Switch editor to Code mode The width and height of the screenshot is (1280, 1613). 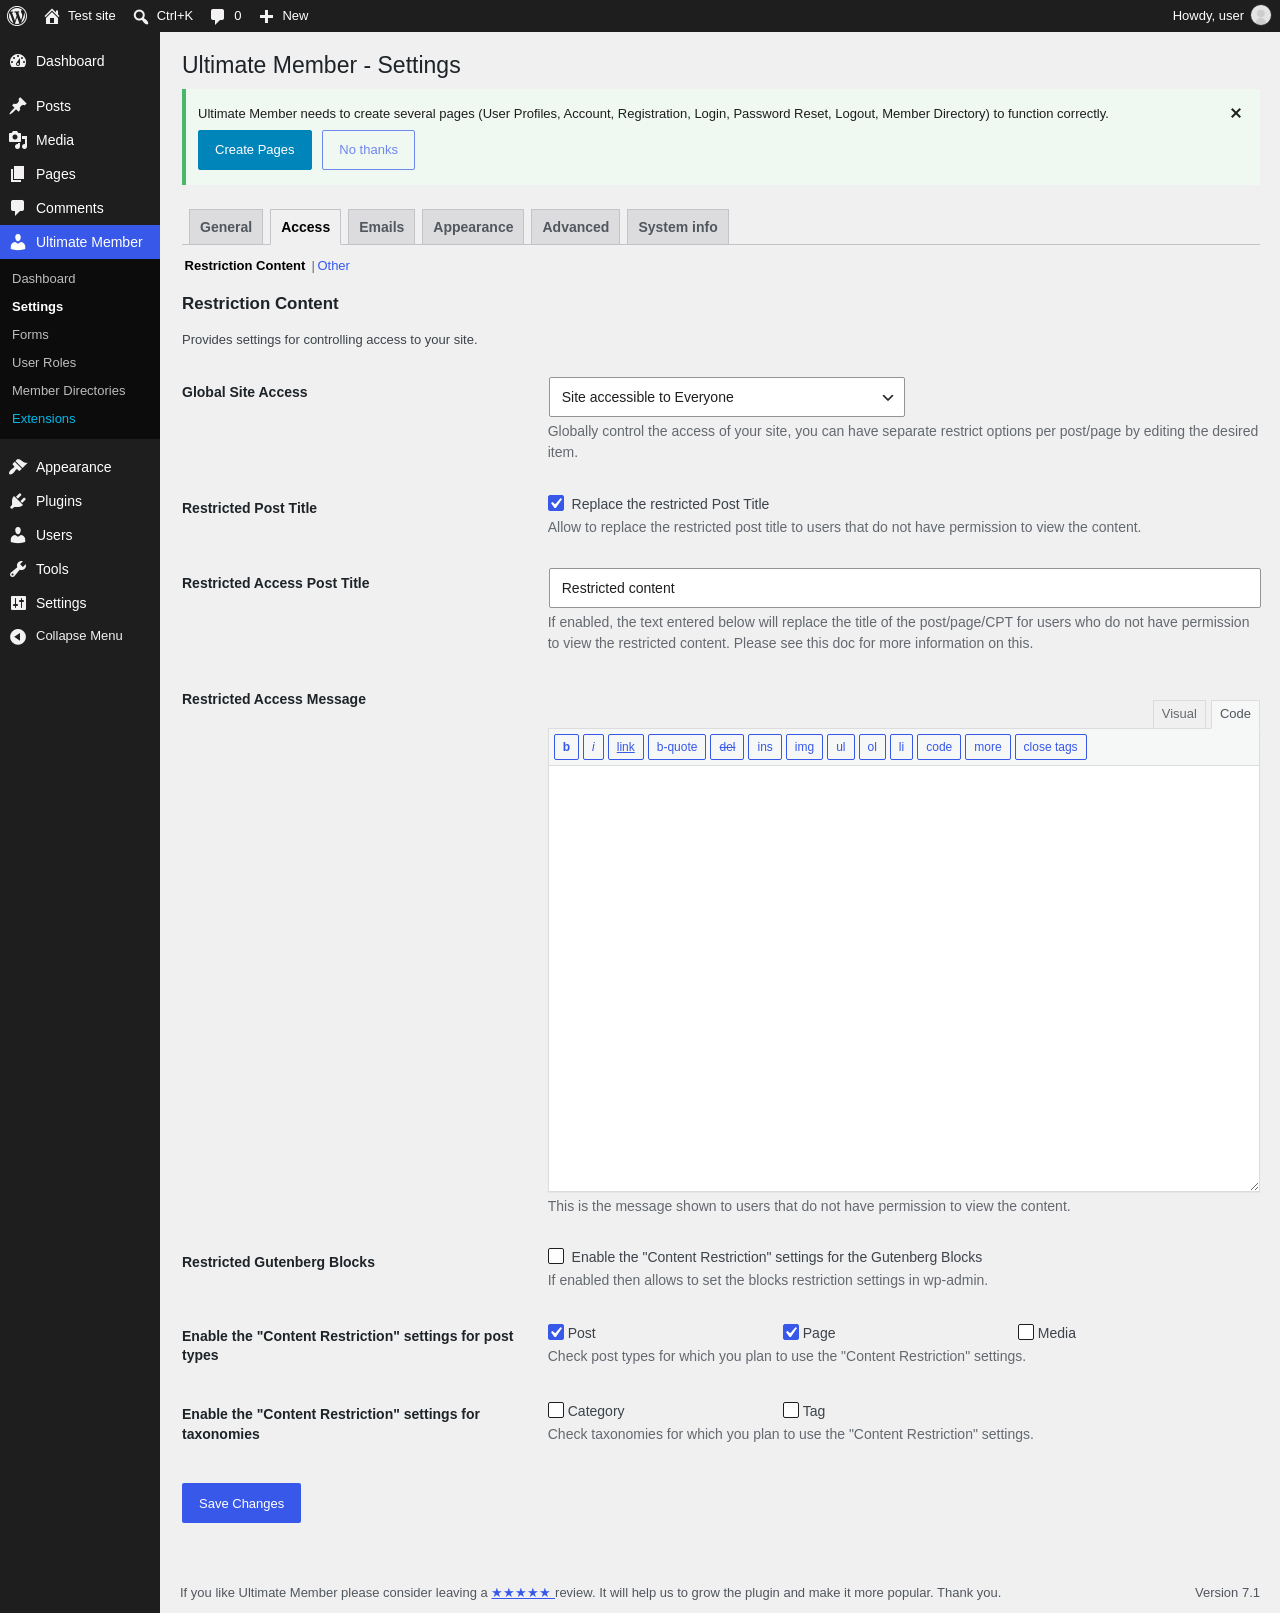pyautogui.click(x=1235, y=714)
